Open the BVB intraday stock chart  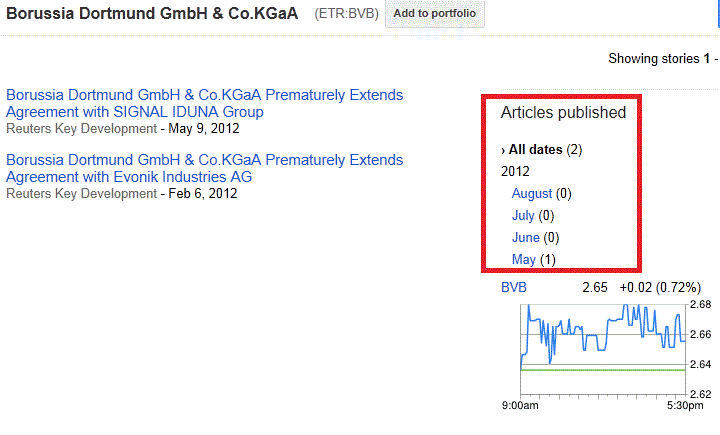[603, 350]
